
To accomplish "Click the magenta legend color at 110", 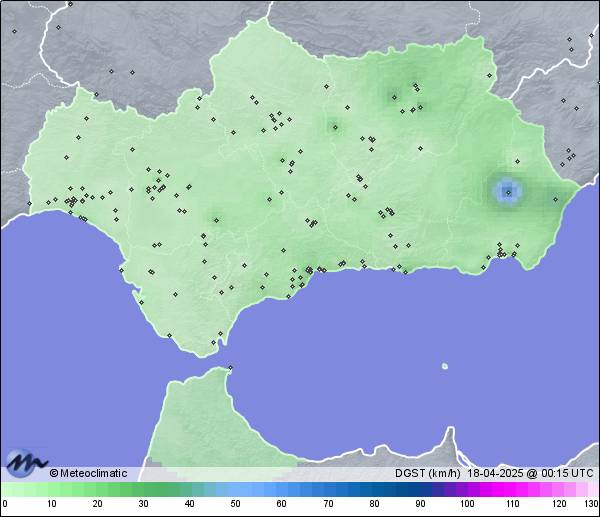I will 513,489.
